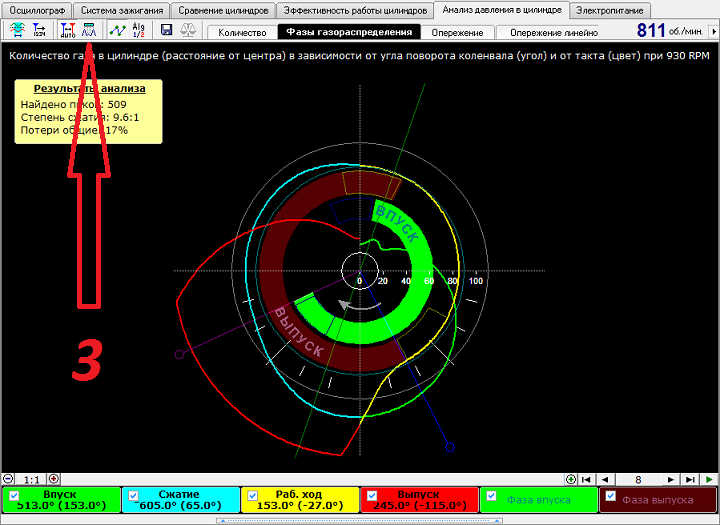The height and width of the screenshot is (525, 720).
Task: Click the Потери общие 17% line
Action: click(74, 130)
